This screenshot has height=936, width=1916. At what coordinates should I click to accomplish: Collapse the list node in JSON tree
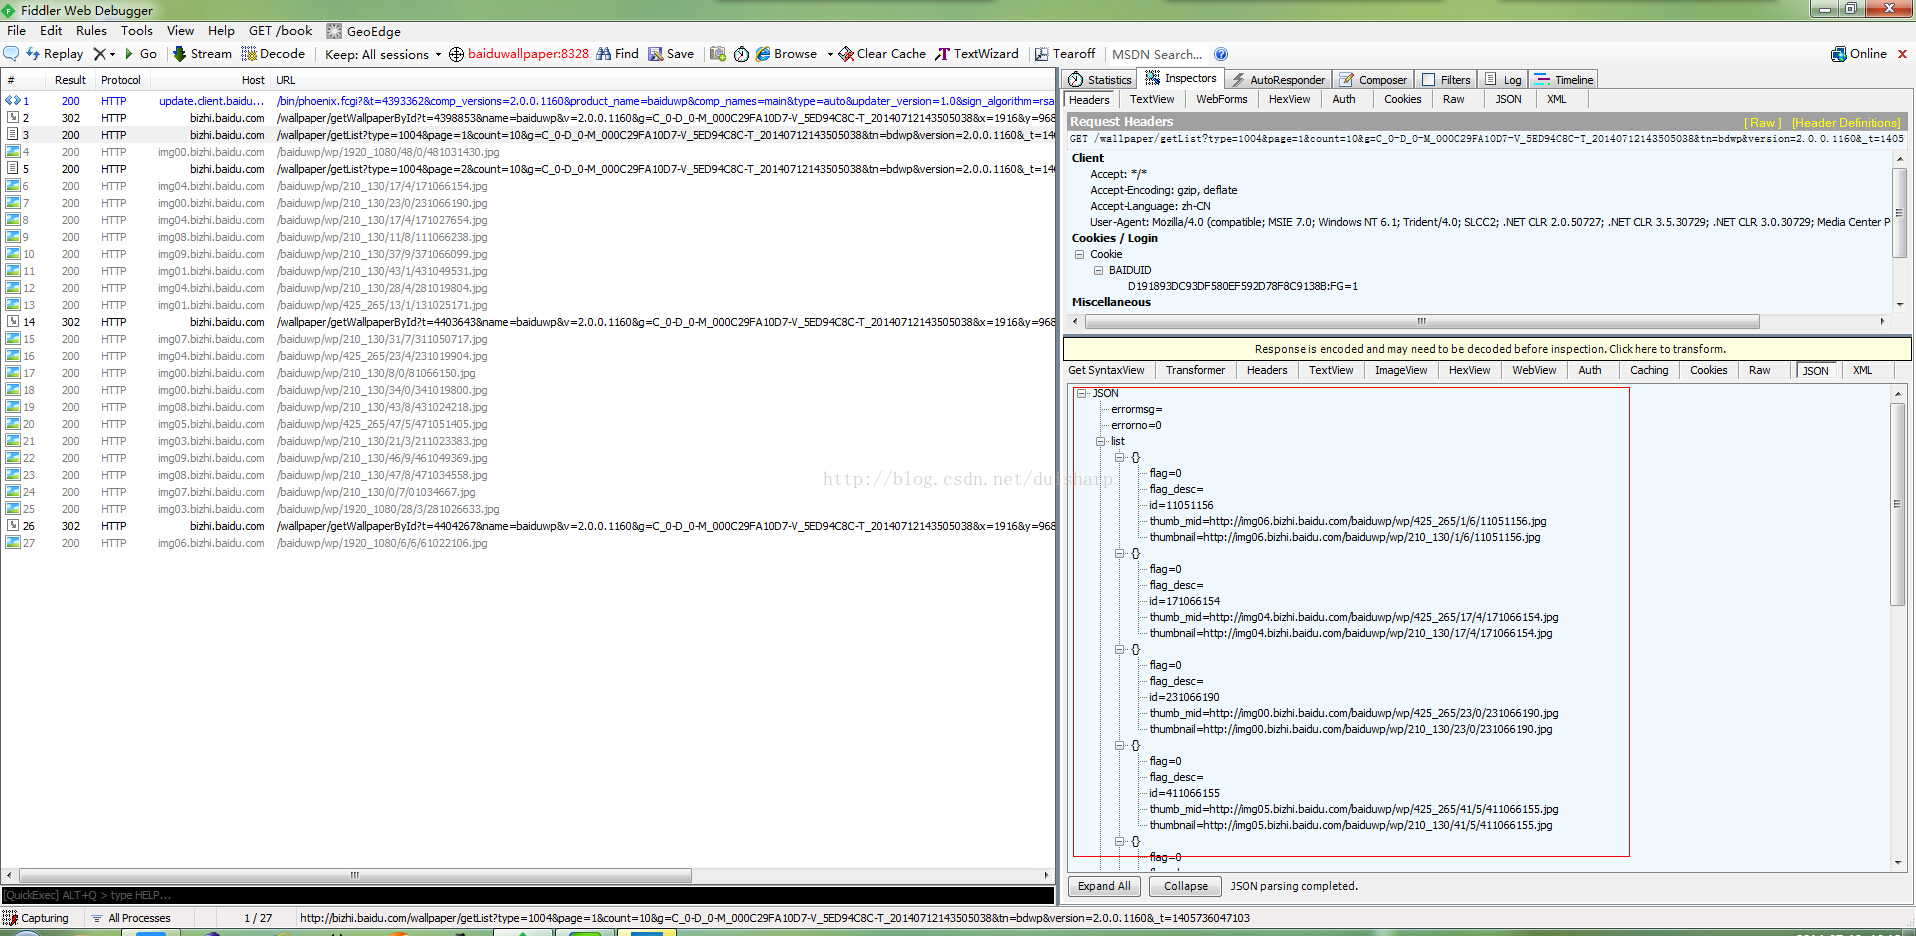click(x=1100, y=441)
